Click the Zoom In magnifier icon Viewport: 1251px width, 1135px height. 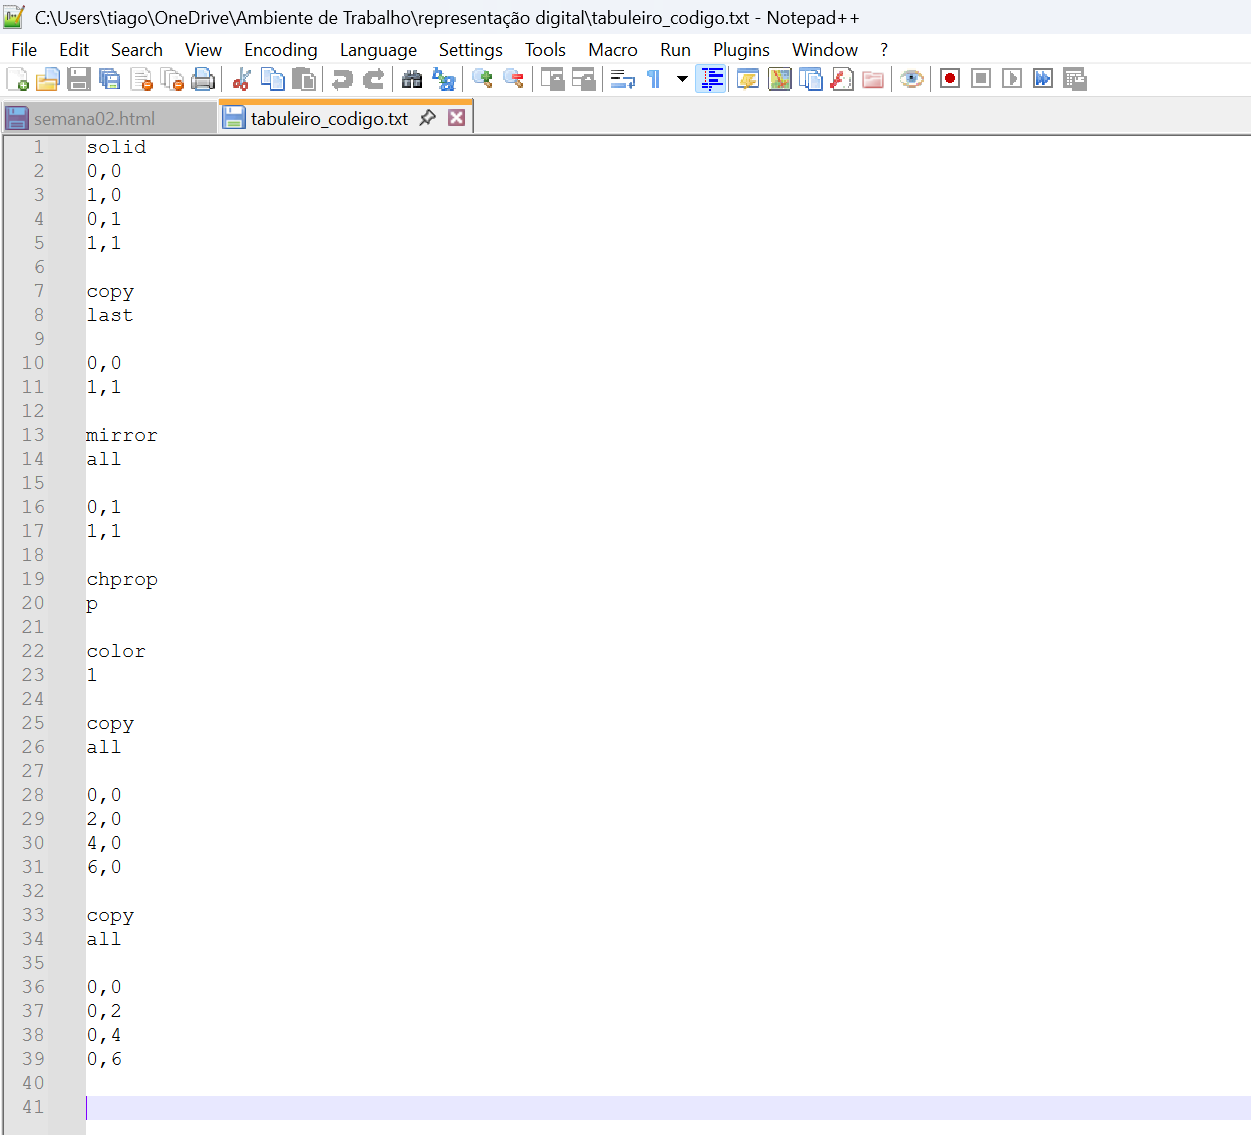coord(482,79)
